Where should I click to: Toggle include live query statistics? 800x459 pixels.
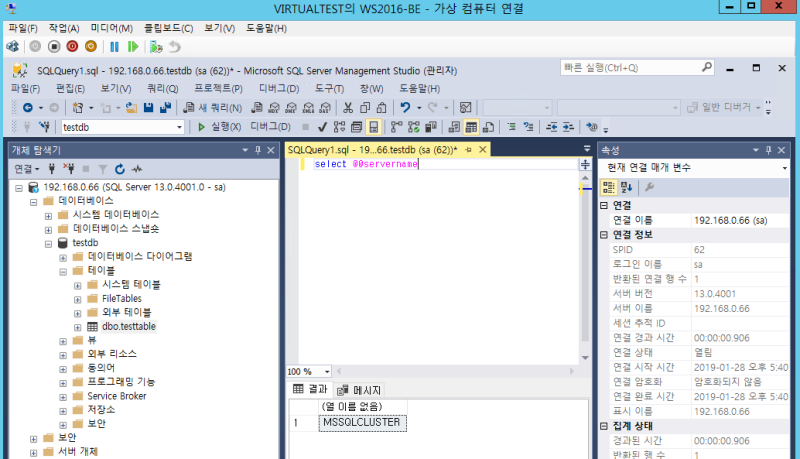tap(414, 127)
